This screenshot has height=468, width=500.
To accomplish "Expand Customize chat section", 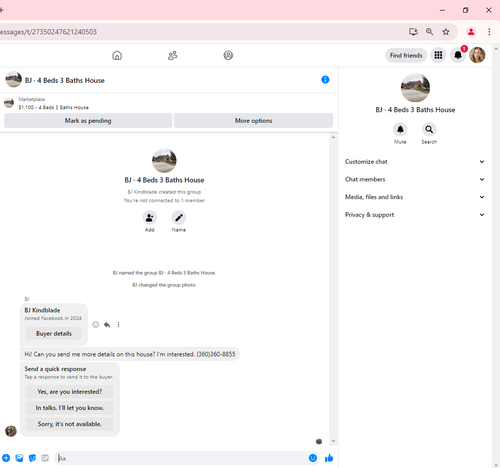I will coord(415,162).
